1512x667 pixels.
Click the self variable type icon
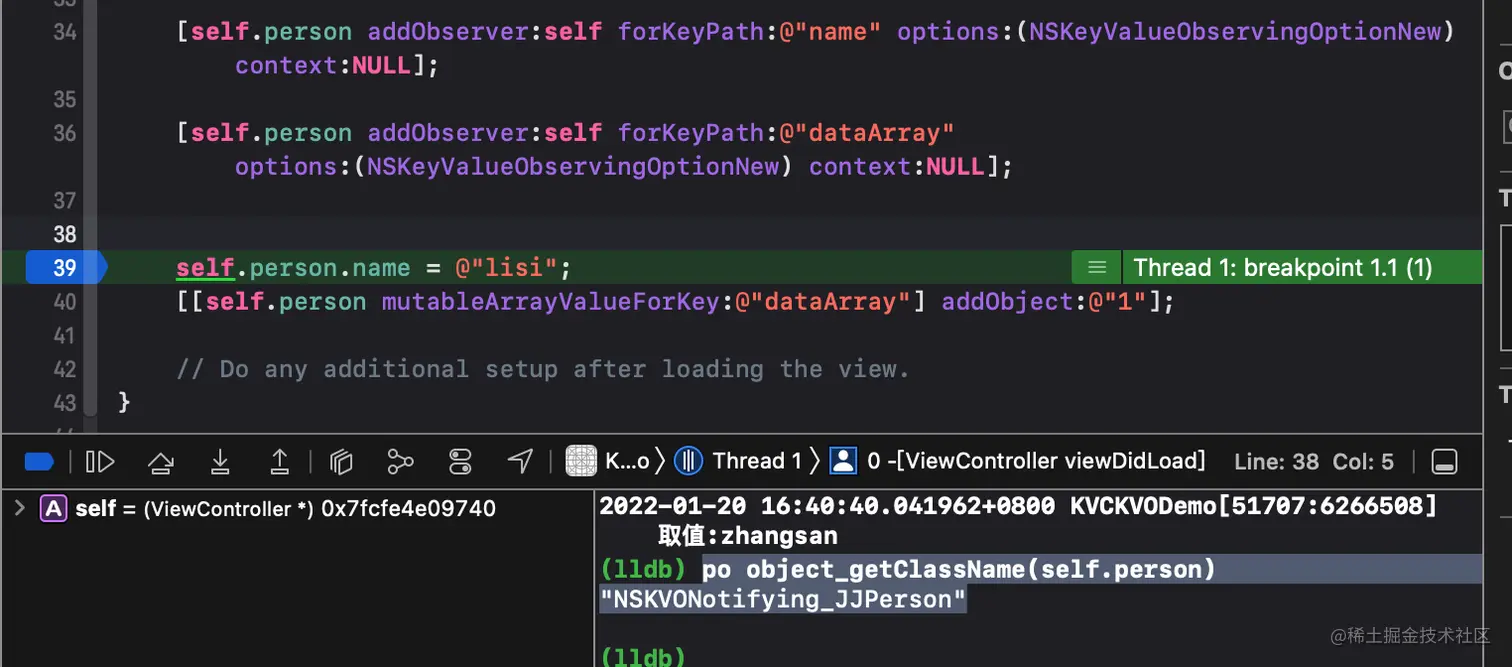(53, 508)
